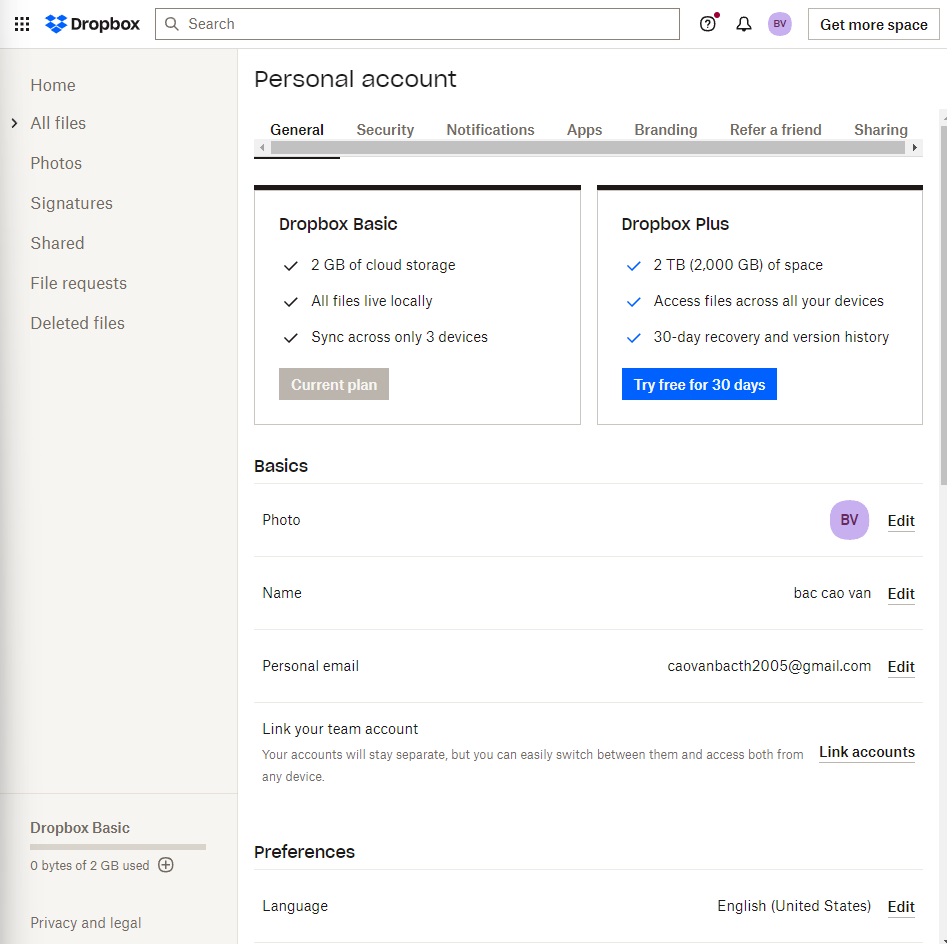
Task: Switch to the Refer a friend tab
Action: click(x=775, y=130)
